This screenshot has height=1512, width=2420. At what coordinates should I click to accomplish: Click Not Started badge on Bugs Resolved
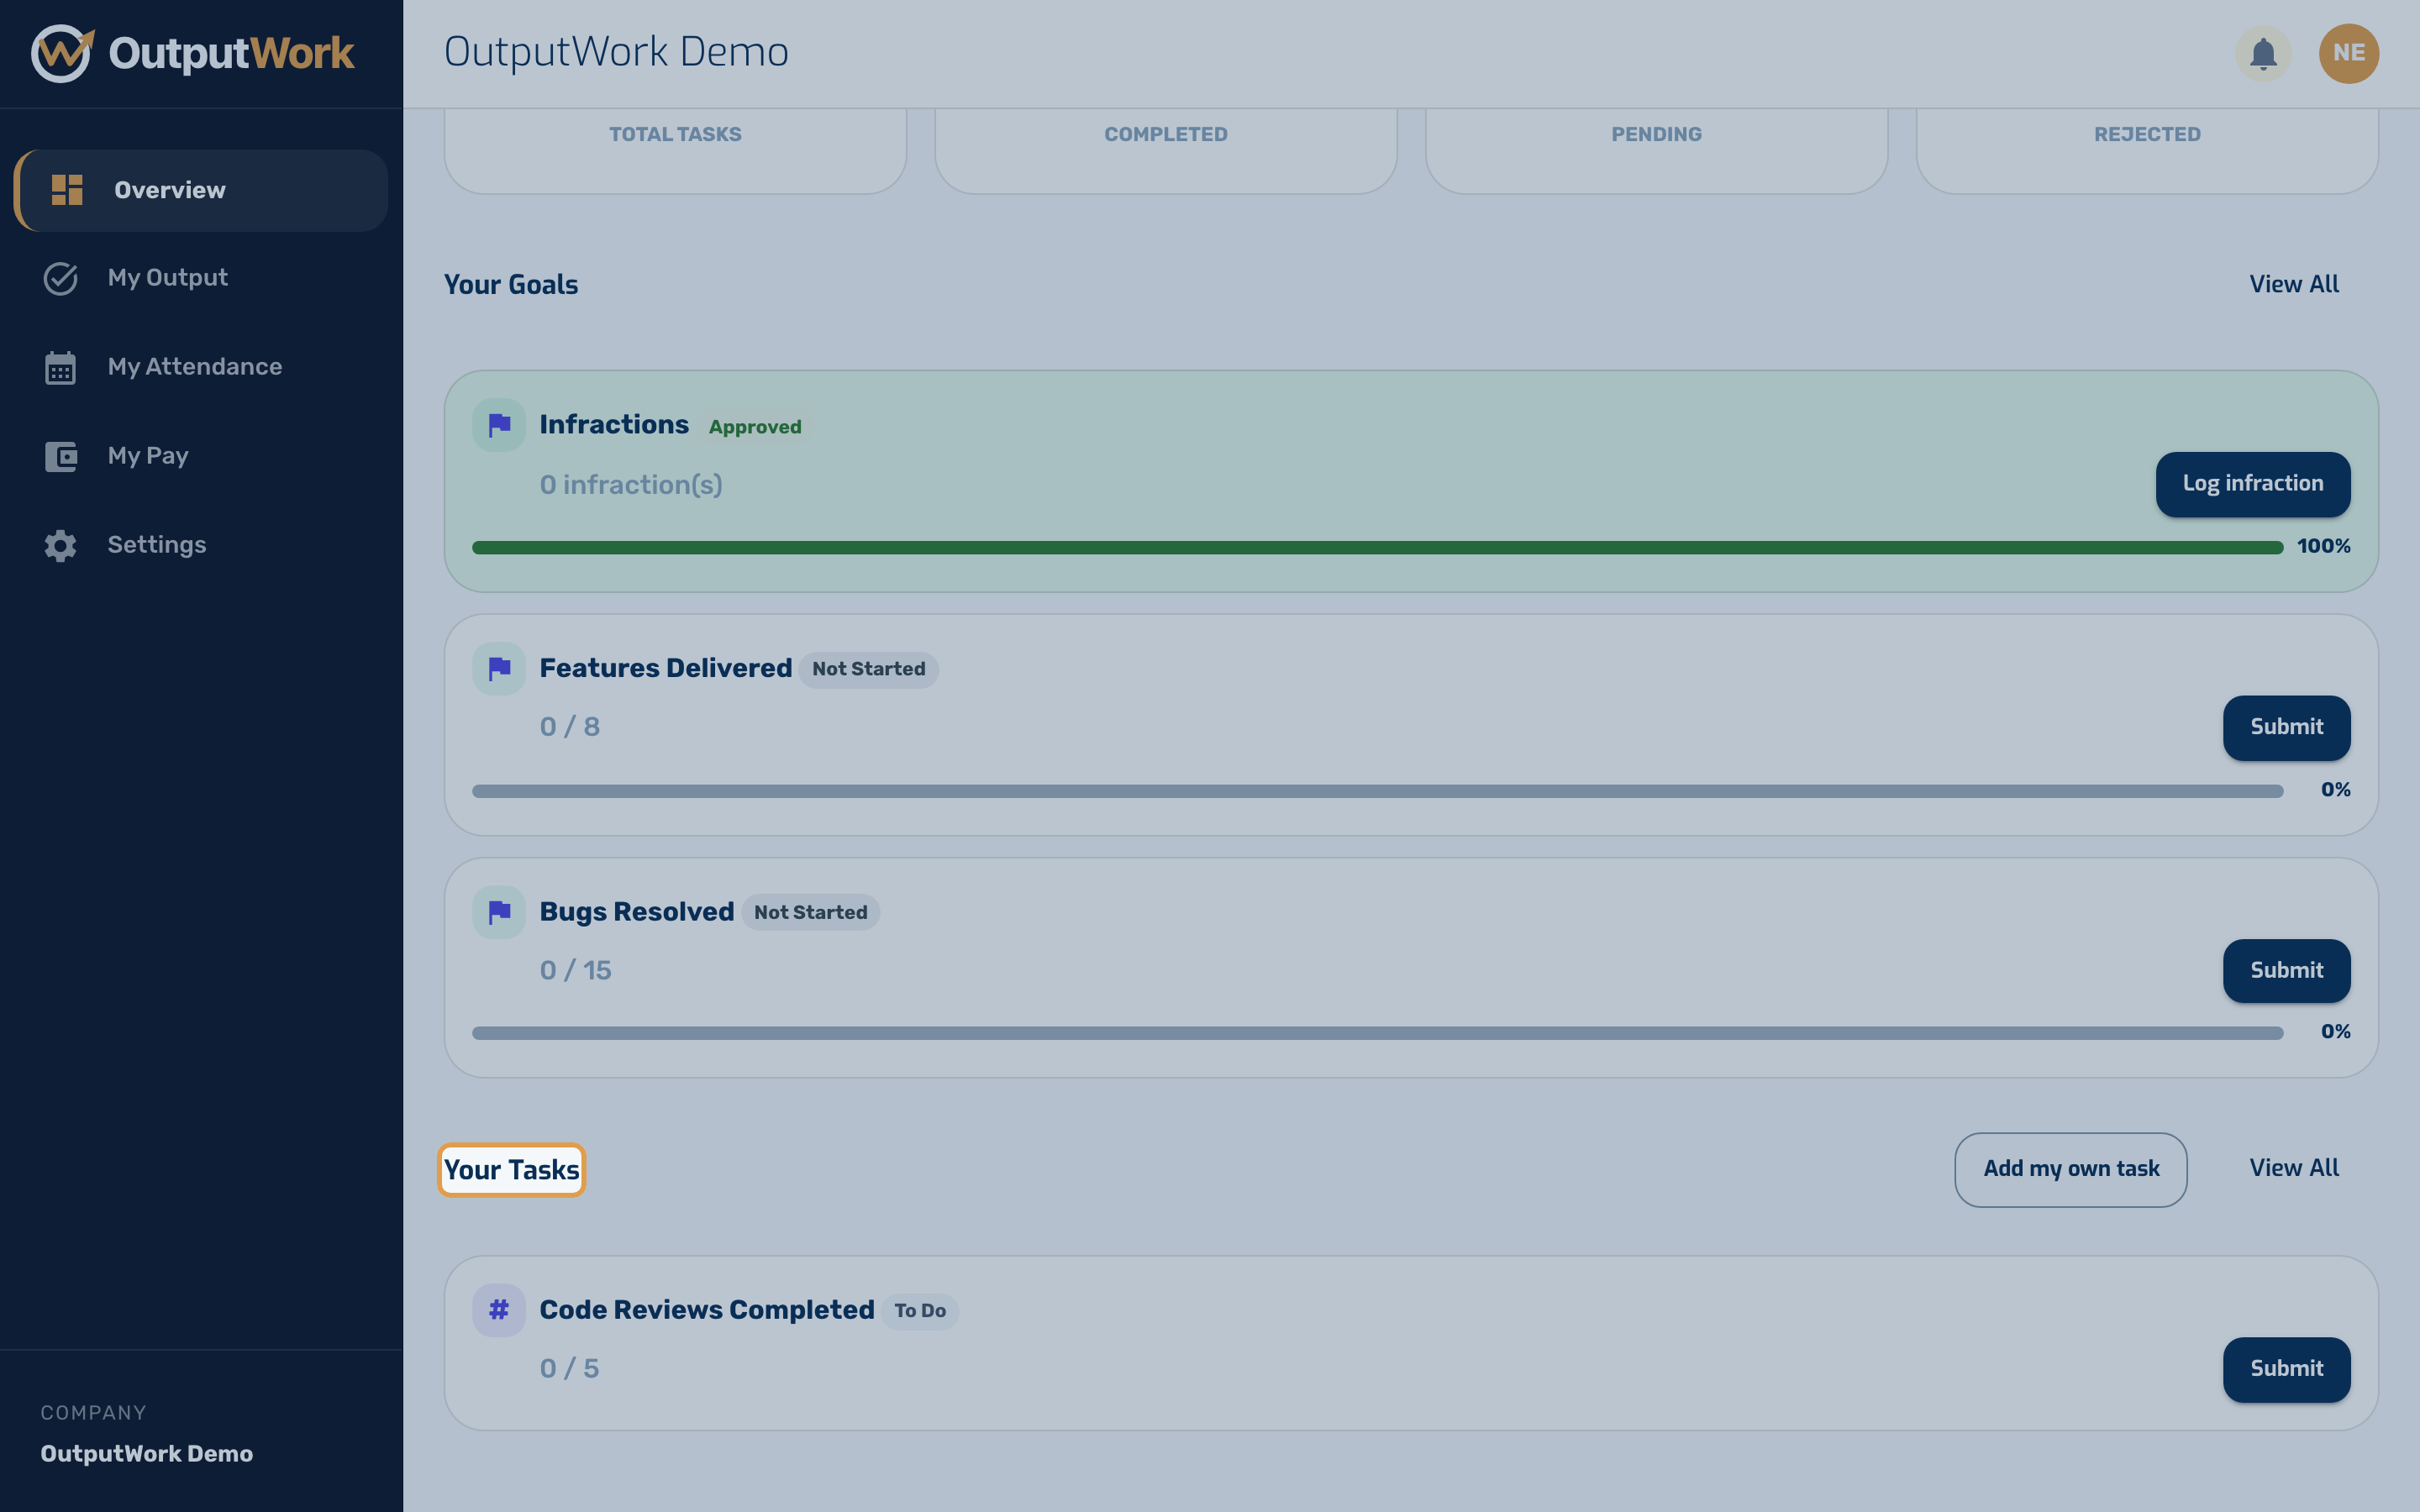pyautogui.click(x=811, y=912)
